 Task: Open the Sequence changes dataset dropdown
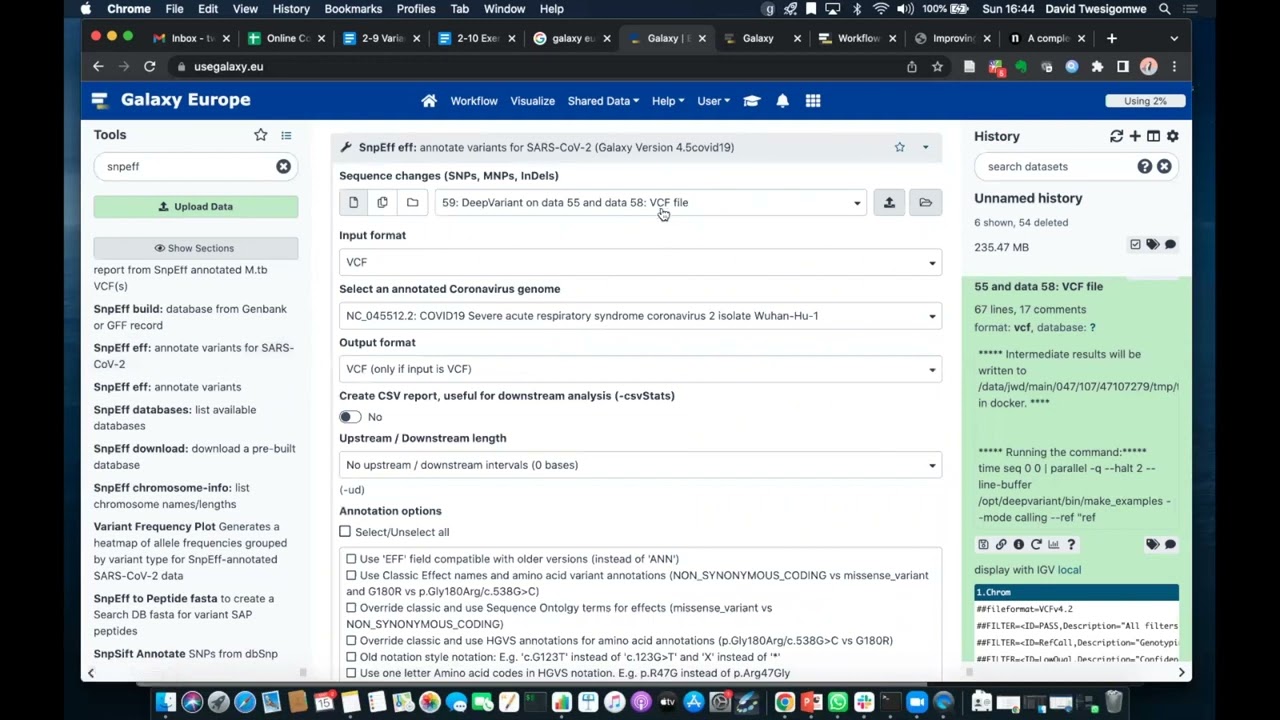[651, 203]
